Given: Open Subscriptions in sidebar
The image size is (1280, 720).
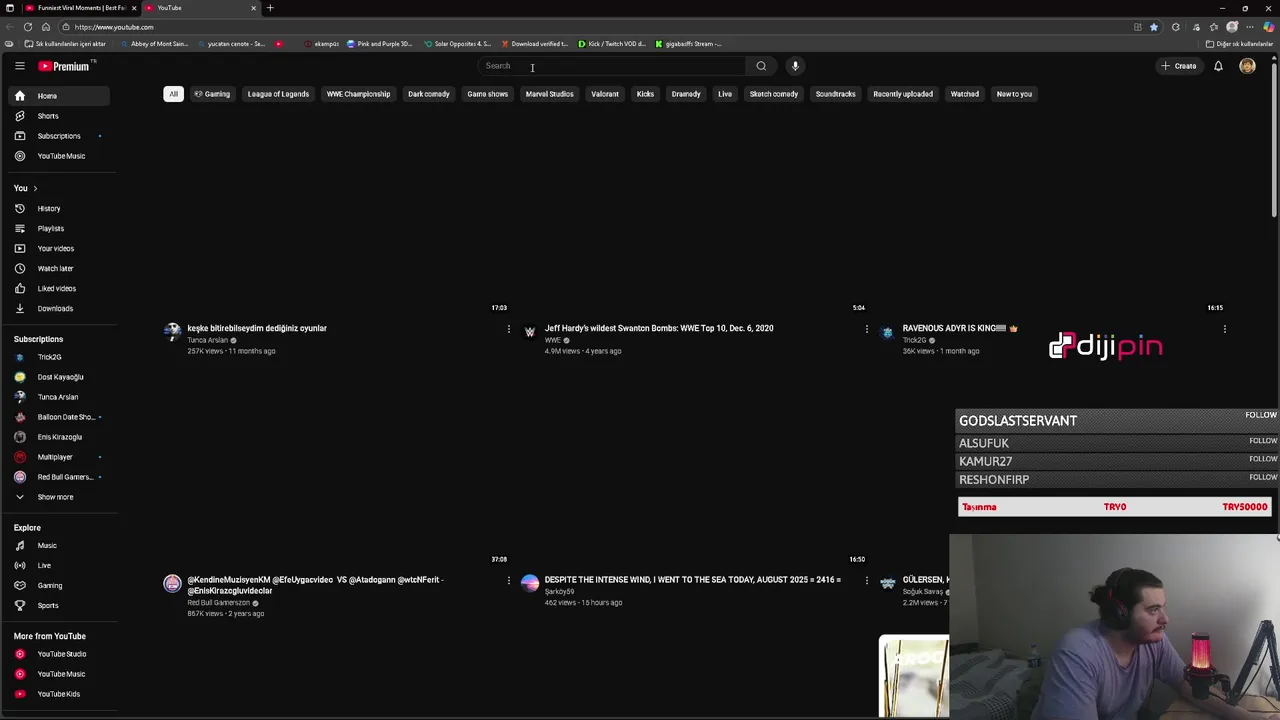Looking at the screenshot, I should click(x=60, y=136).
